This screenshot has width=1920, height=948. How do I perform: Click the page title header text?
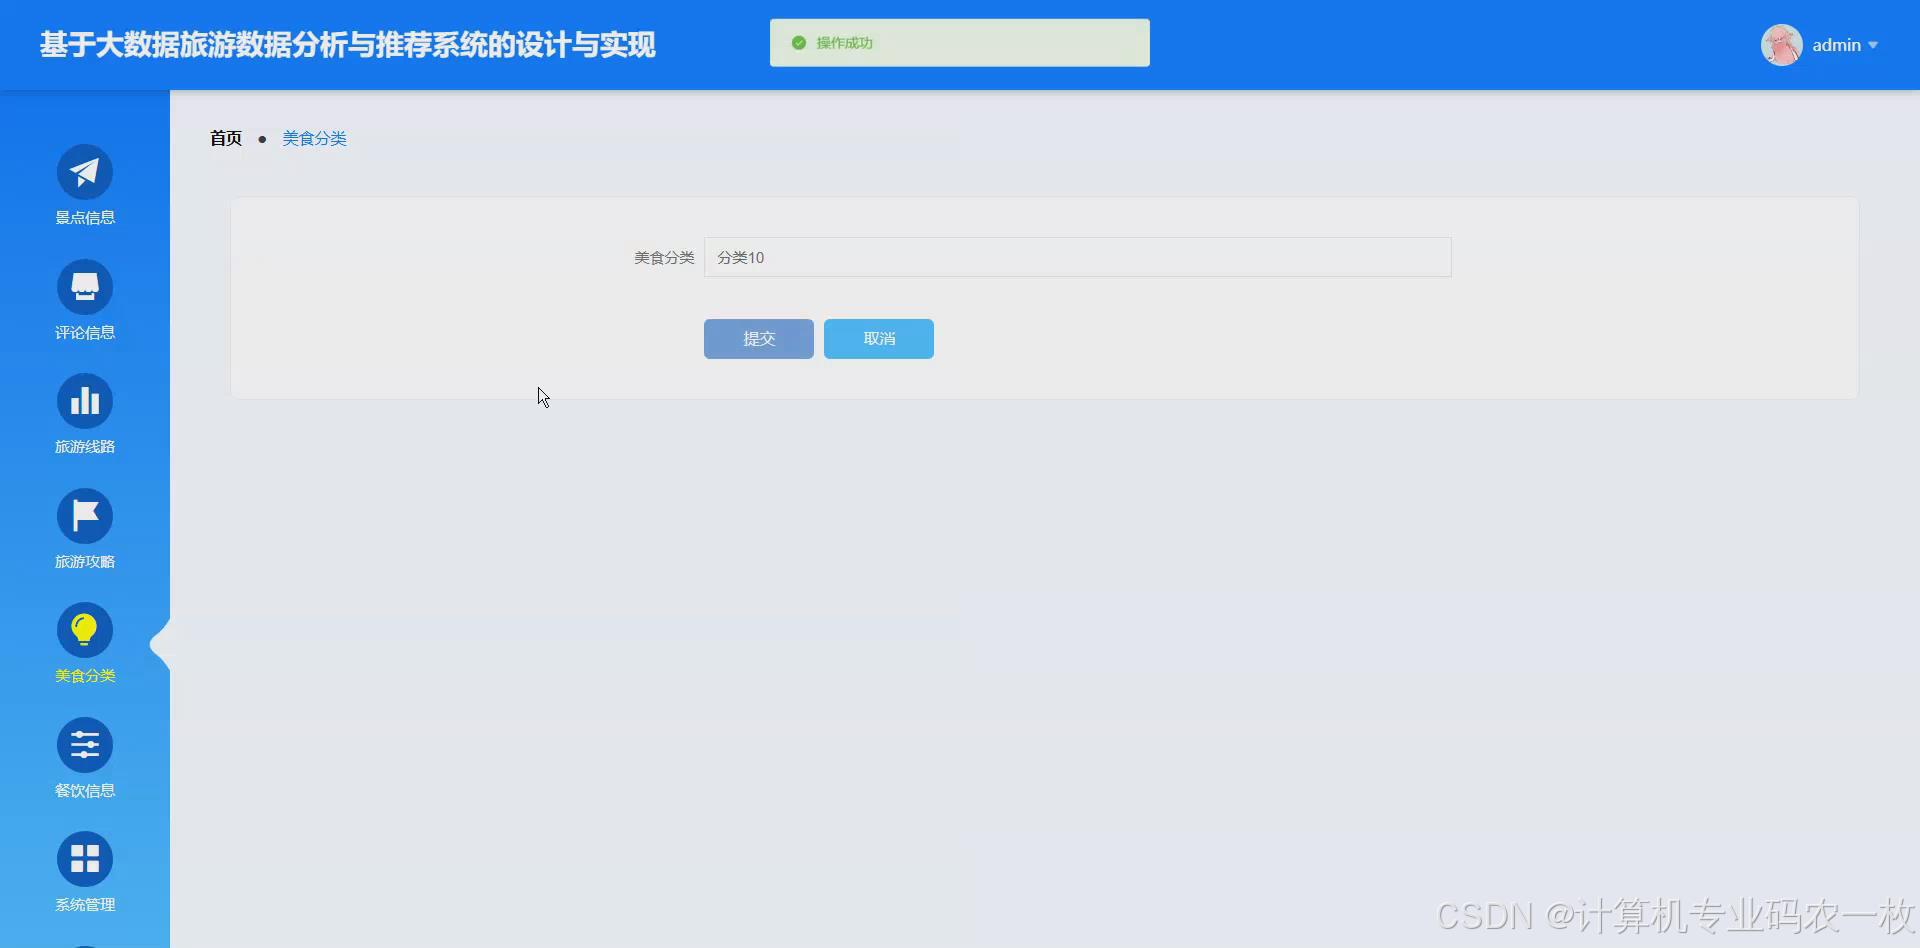pyautogui.click(x=347, y=44)
